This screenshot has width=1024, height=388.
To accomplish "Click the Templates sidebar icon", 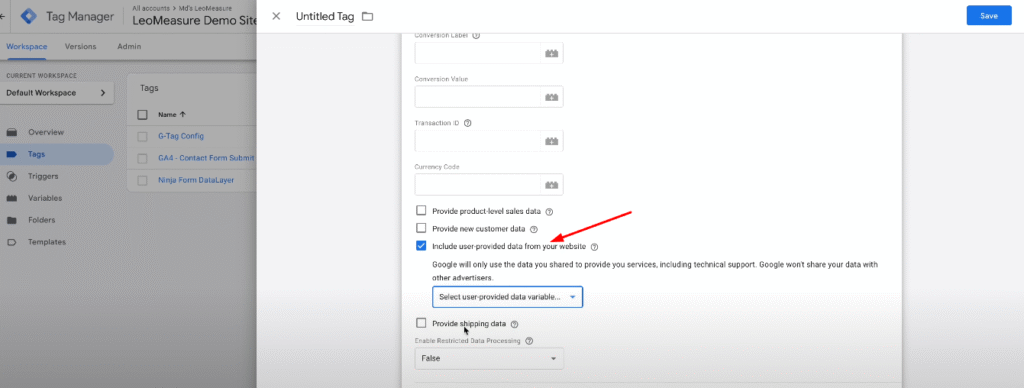I will point(12,242).
